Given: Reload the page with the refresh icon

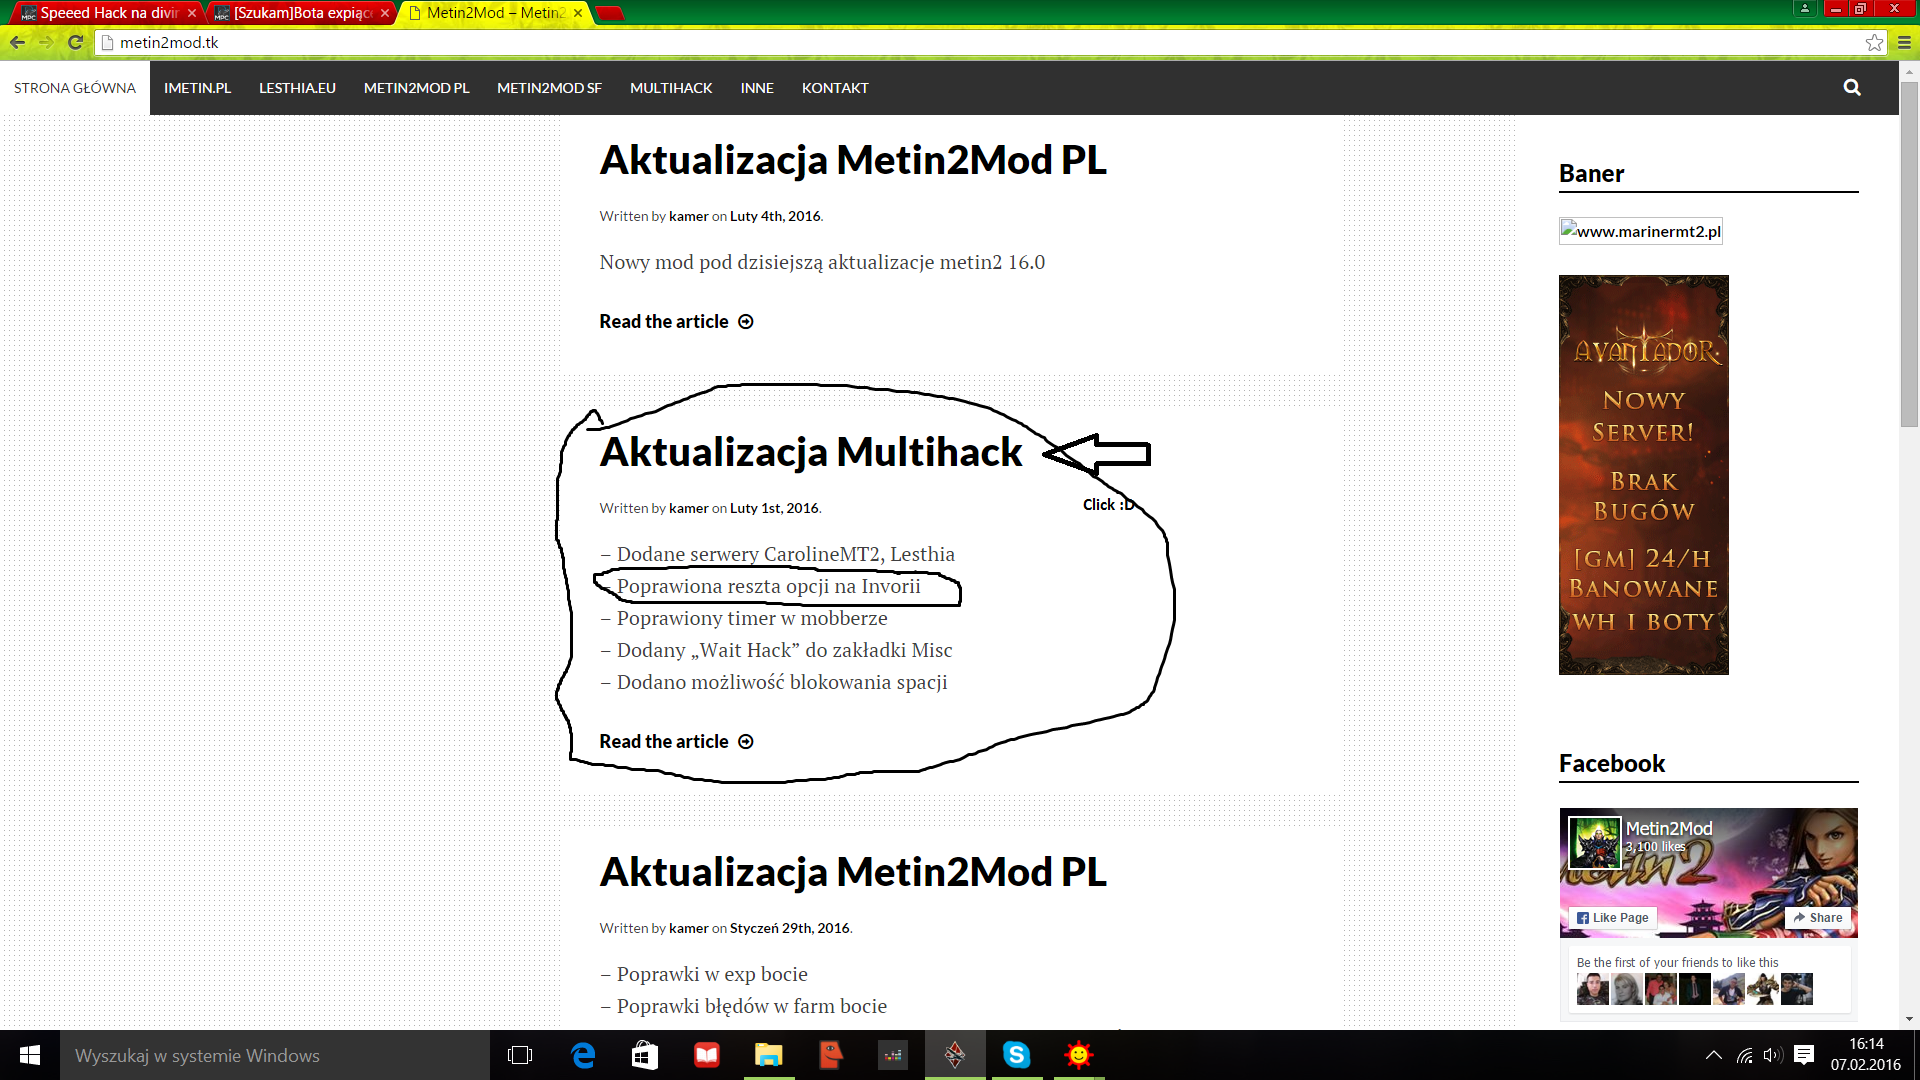Looking at the screenshot, I should click(x=75, y=42).
